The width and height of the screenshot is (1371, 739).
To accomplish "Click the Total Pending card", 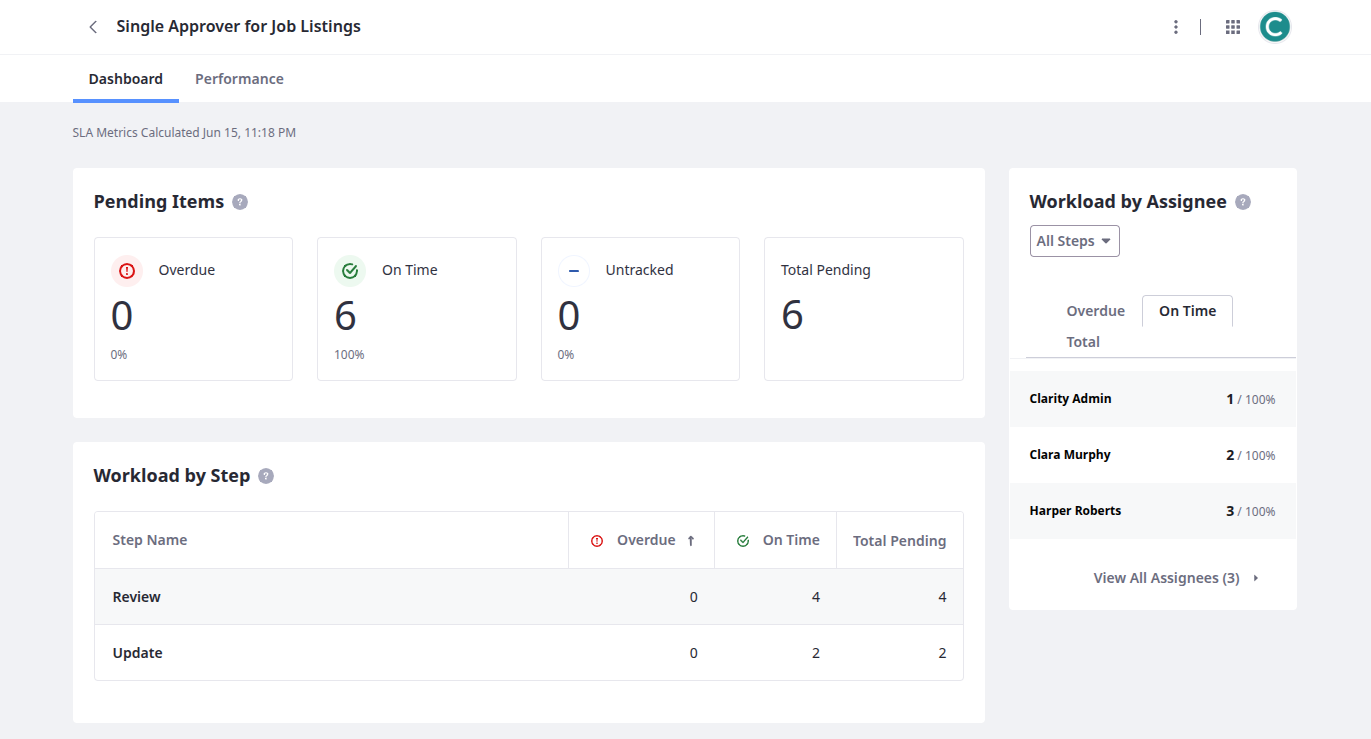I will [x=863, y=308].
